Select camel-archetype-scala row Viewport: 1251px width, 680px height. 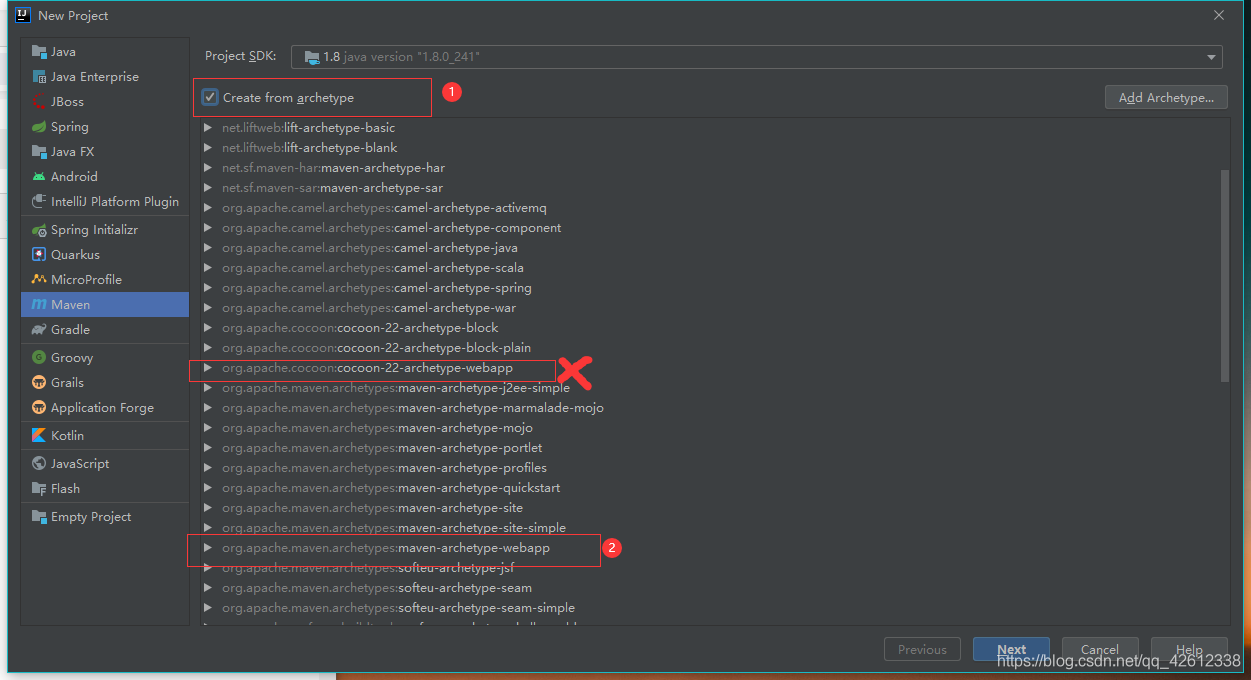point(709,268)
